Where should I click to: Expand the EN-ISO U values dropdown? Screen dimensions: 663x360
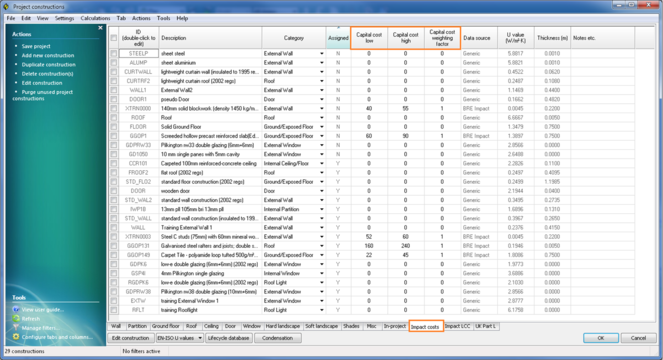tap(200, 338)
